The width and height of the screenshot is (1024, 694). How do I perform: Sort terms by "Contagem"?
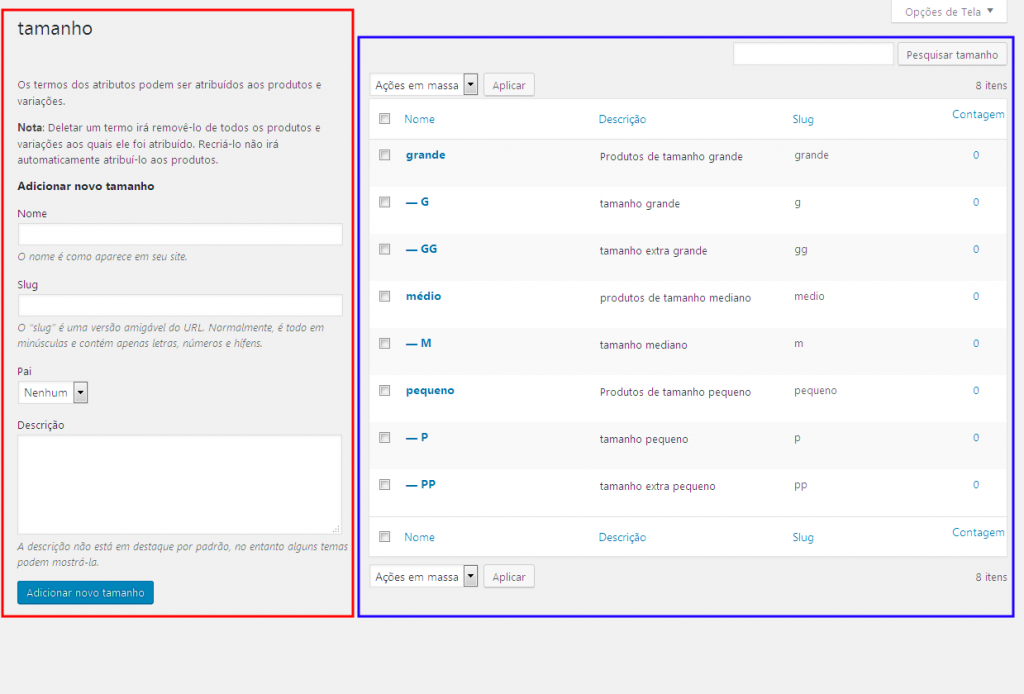pos(978,114)
